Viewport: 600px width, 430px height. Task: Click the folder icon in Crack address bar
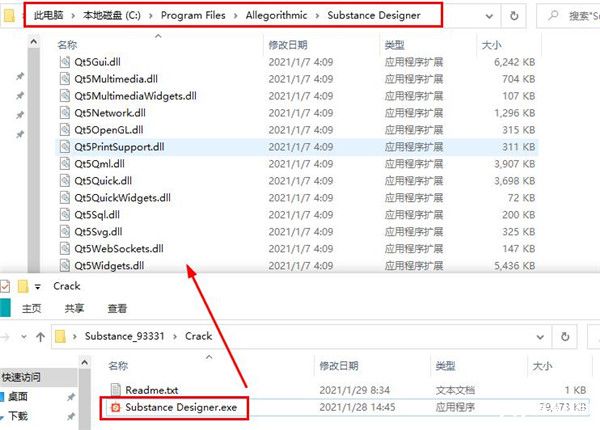click(x=60, y=337)
